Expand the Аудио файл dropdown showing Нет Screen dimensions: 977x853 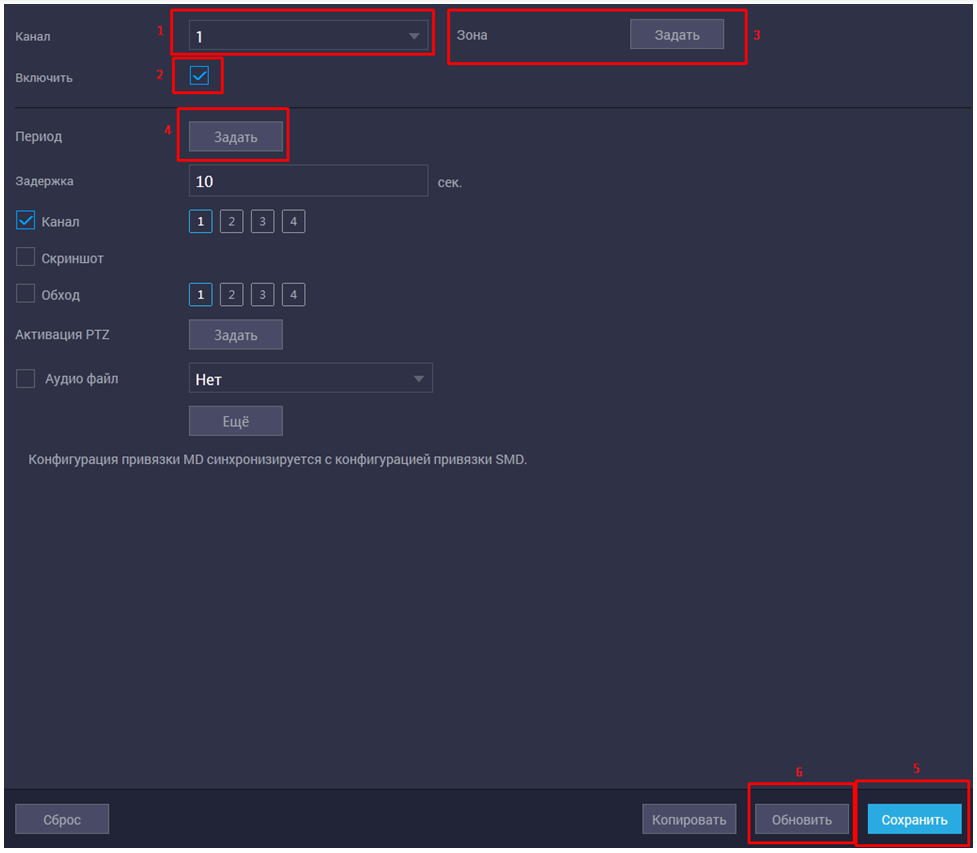tap(310, 378)
